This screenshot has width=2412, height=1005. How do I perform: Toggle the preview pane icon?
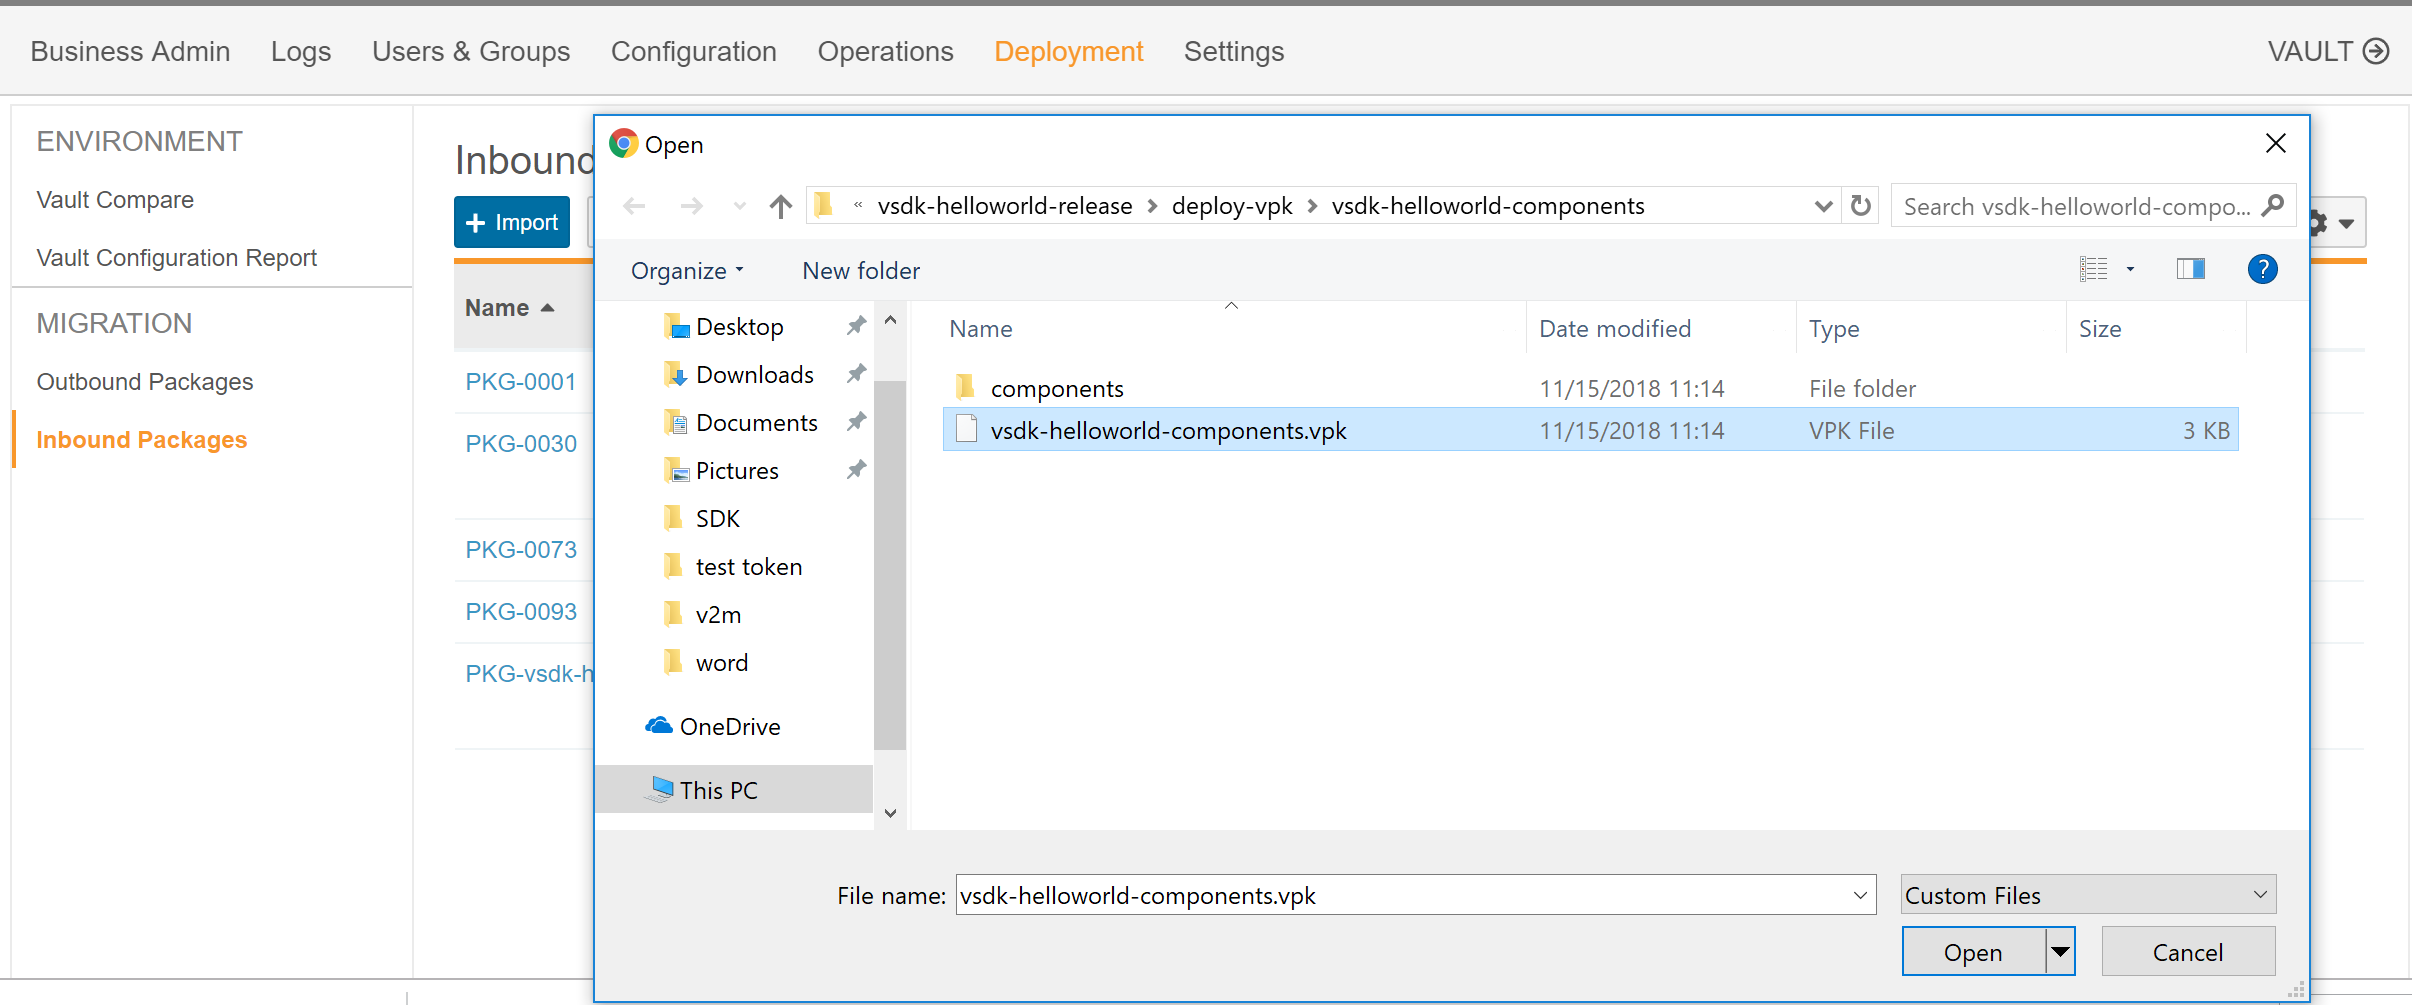2190,269
